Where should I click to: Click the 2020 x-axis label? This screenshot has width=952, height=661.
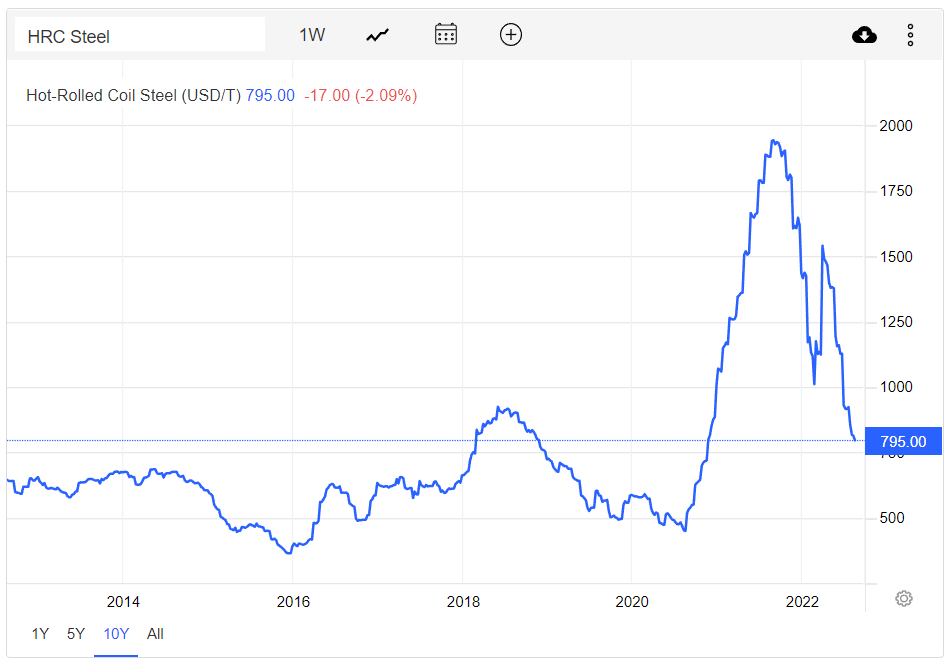click(x=632, y=602)
